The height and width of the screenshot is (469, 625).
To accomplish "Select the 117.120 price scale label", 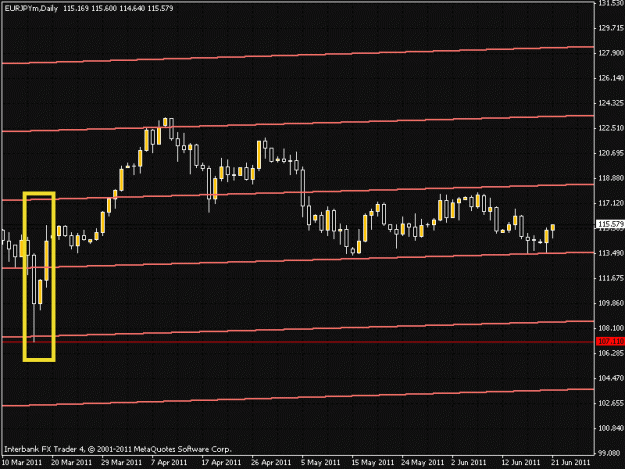I will 611,203.
